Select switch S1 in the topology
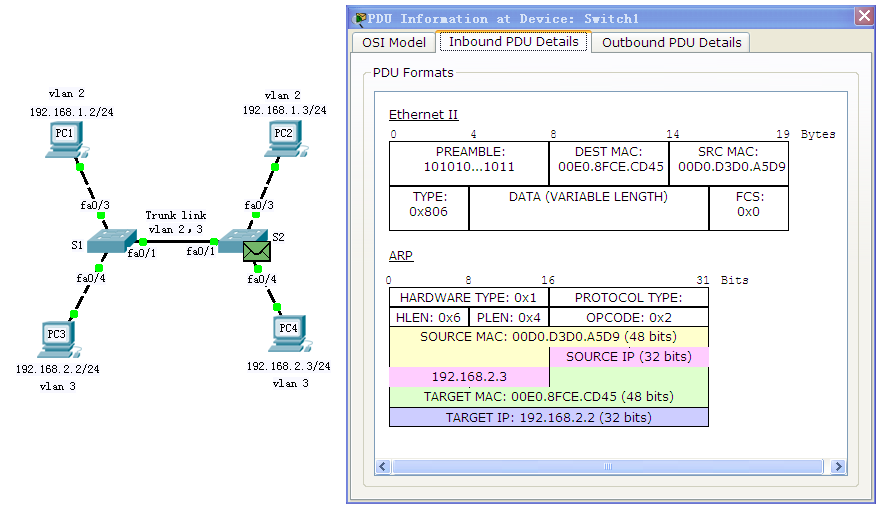The height and width of the screenshot is (510, 883). coord(112,241)
